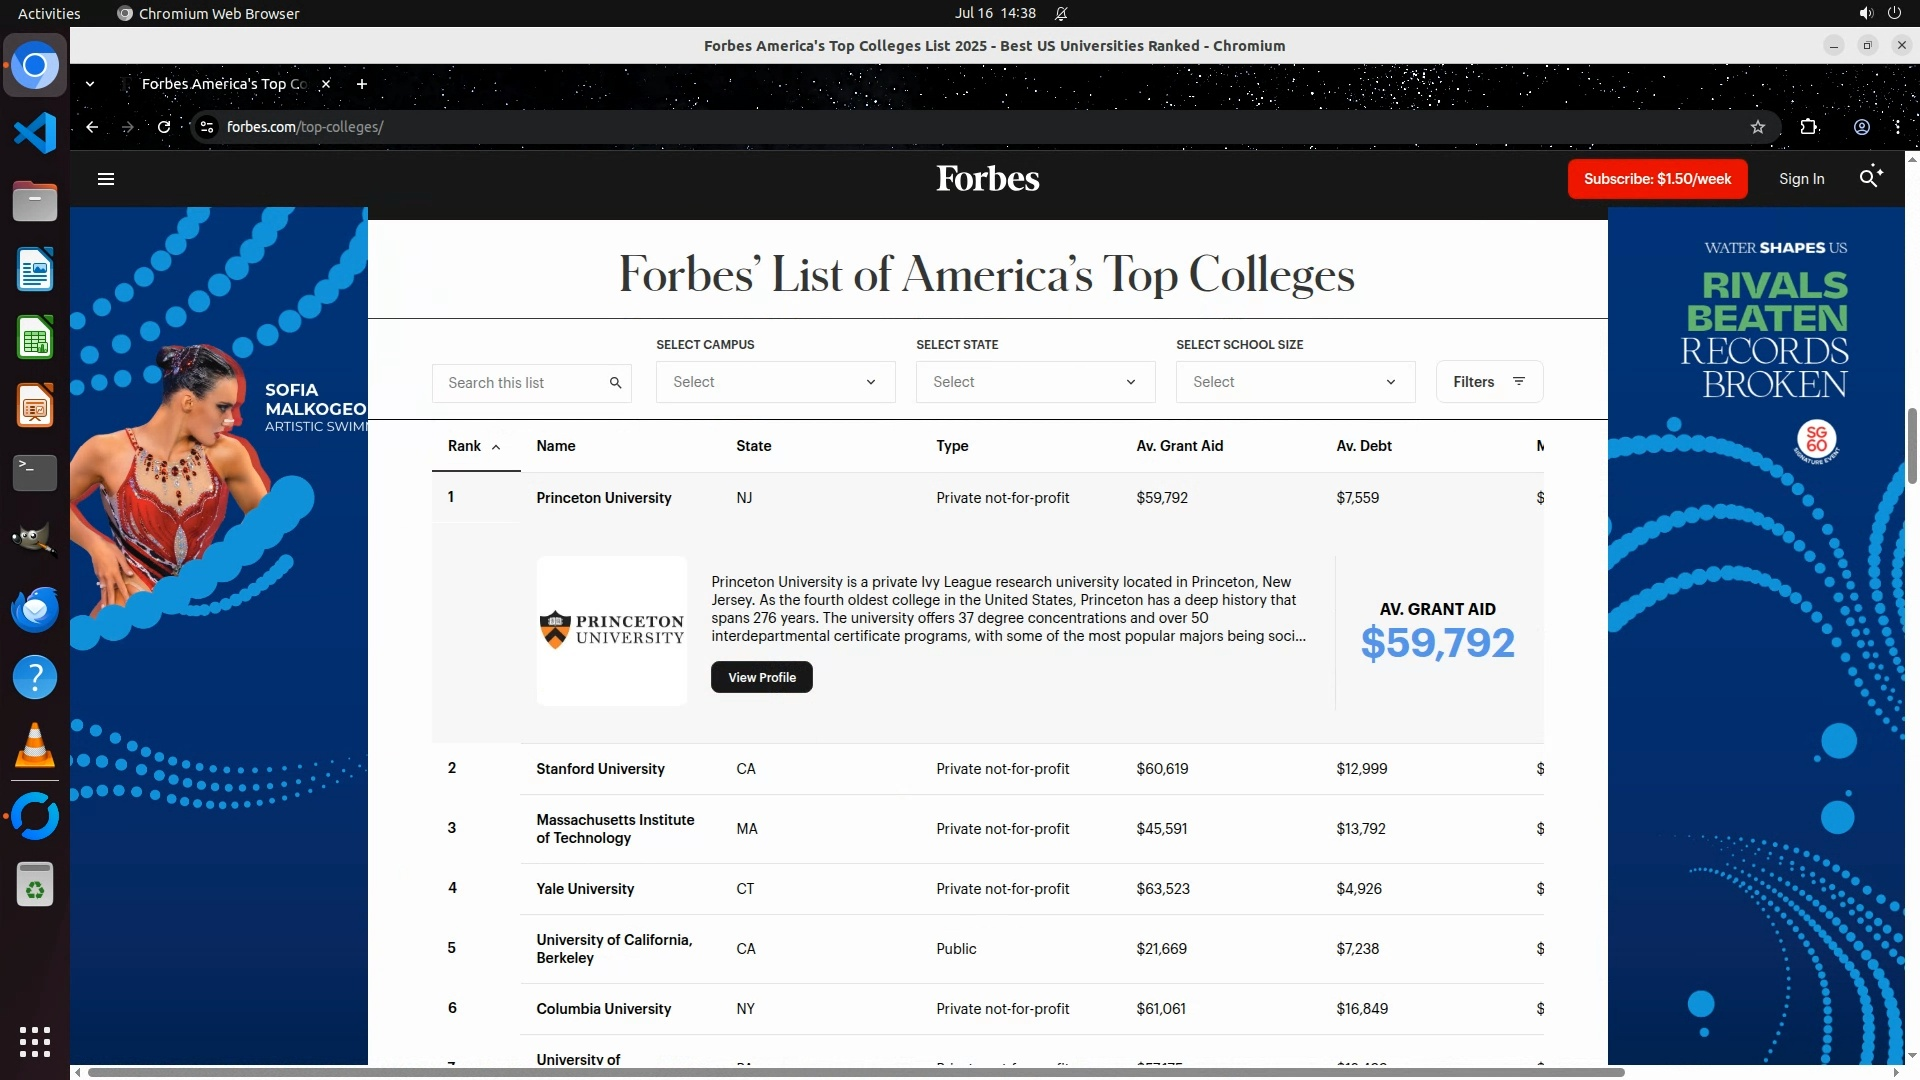This screenshot has width=1920, height=1080.
Task: Expand the Select Campus dropdown
Action: coord(775,382)
